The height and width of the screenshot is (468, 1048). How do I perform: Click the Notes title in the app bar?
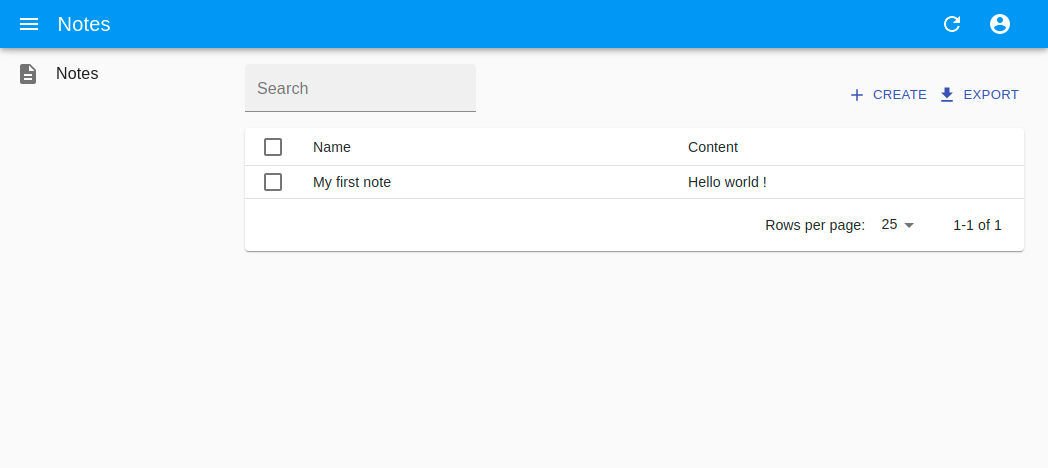84,24
